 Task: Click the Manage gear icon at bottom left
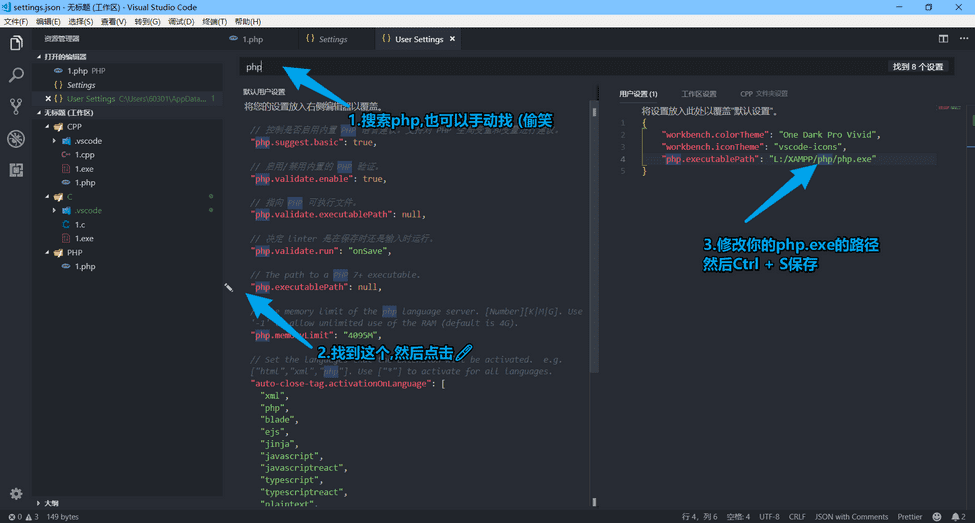pyautogui.click(x=16, y=494)
